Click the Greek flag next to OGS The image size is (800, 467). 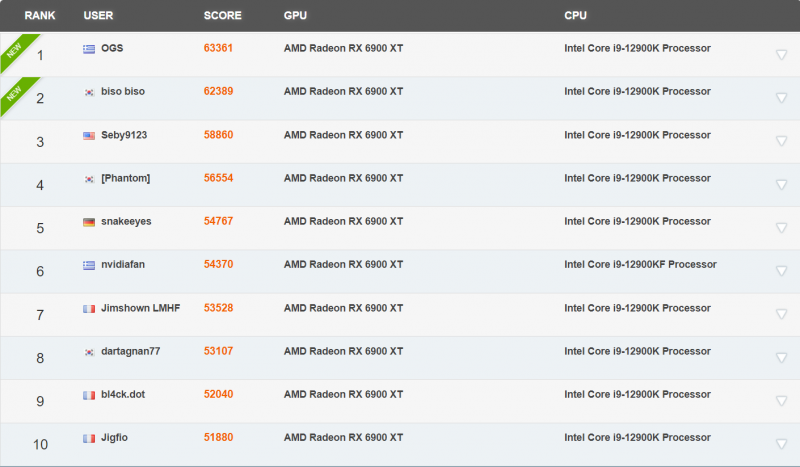(89, 48)
